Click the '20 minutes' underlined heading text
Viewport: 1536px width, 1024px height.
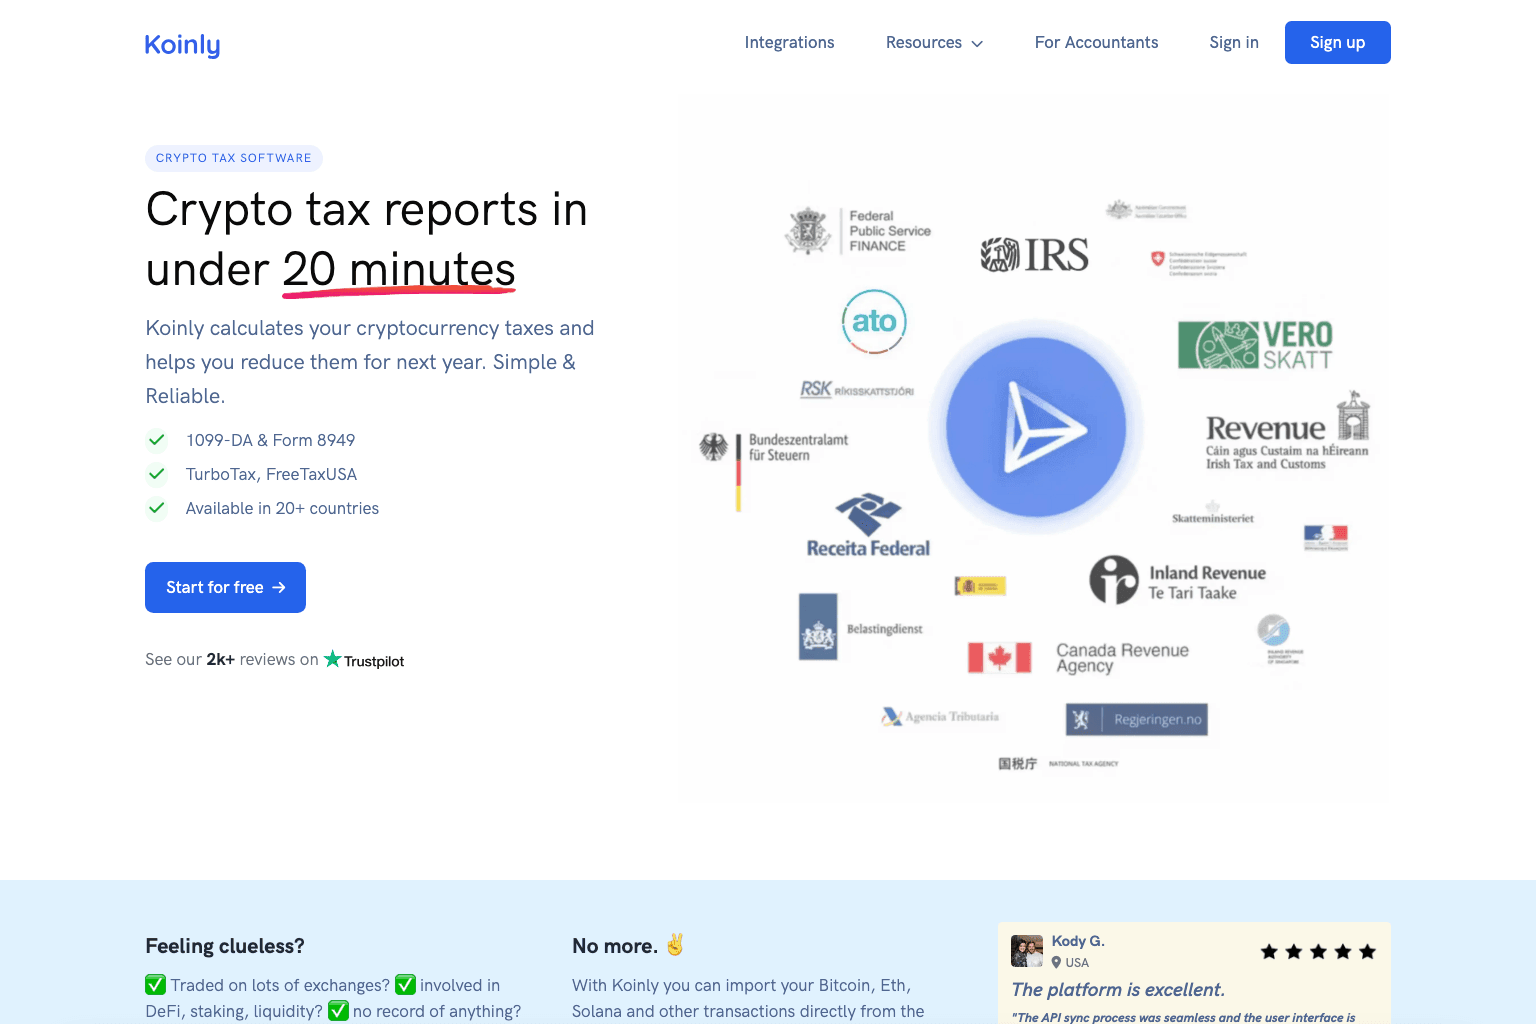(x=399, y=270)
